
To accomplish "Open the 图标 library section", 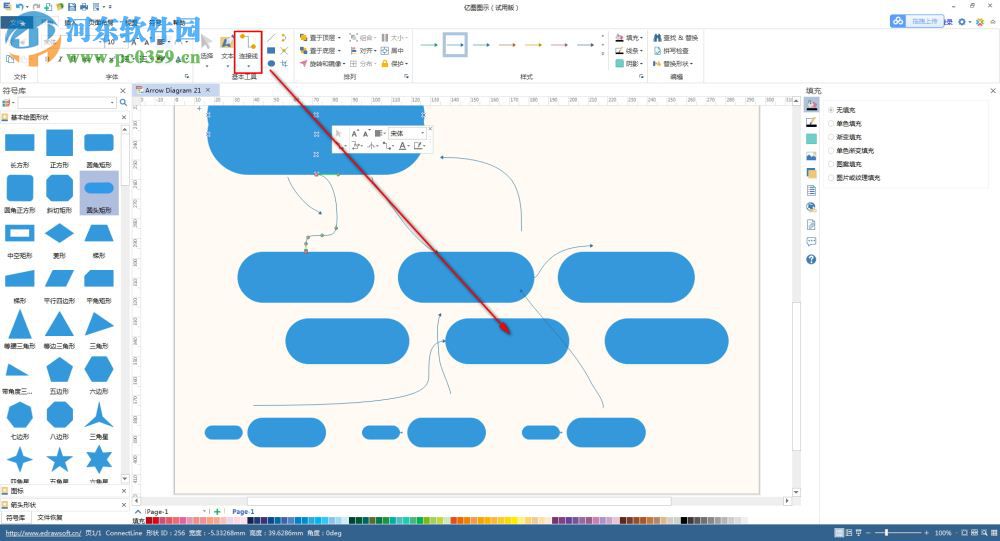I will (x=61, y=491).
